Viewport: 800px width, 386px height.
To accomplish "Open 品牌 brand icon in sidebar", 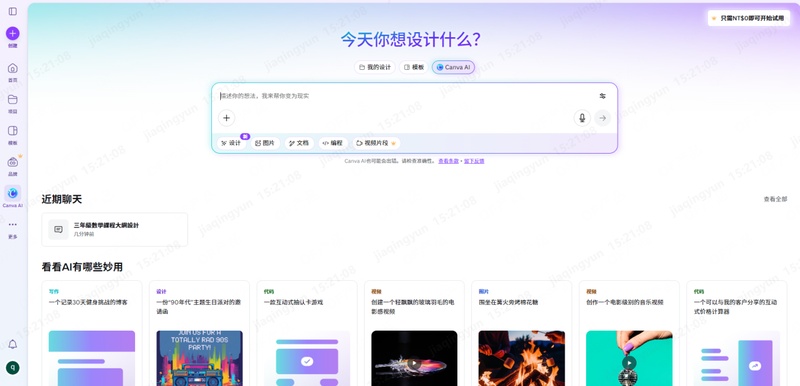I will click(13, 162).
